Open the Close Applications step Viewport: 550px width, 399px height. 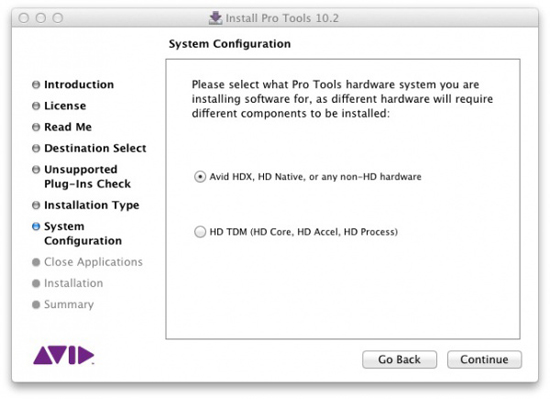point(93,262)
